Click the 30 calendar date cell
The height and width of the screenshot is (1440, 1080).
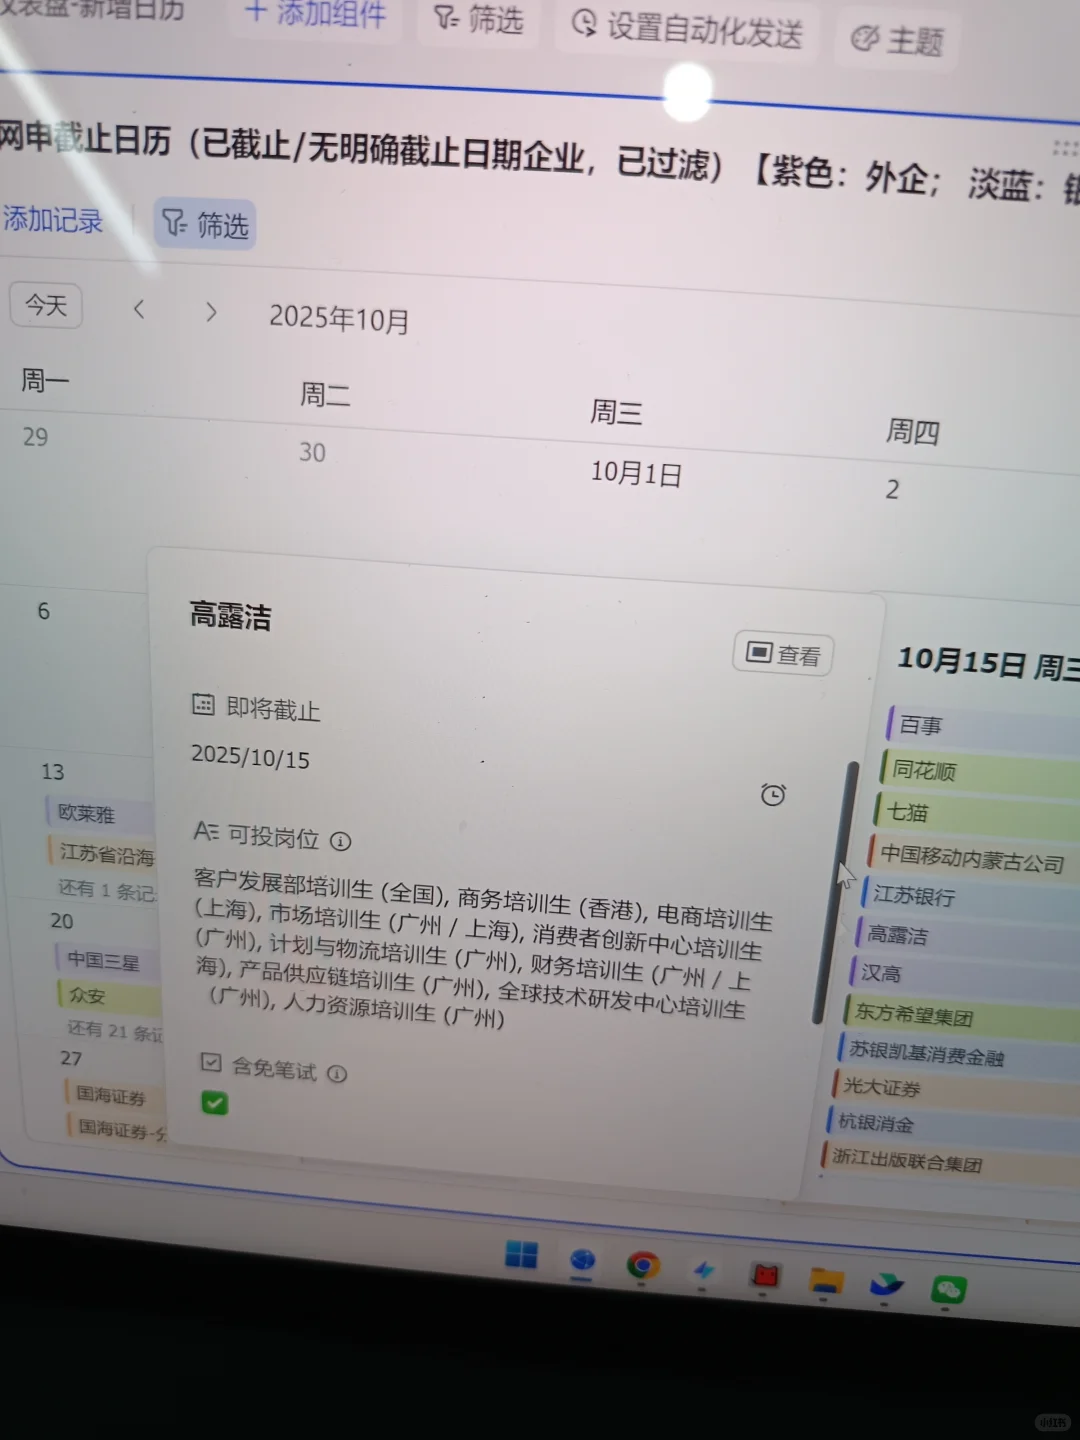point(312,452)
